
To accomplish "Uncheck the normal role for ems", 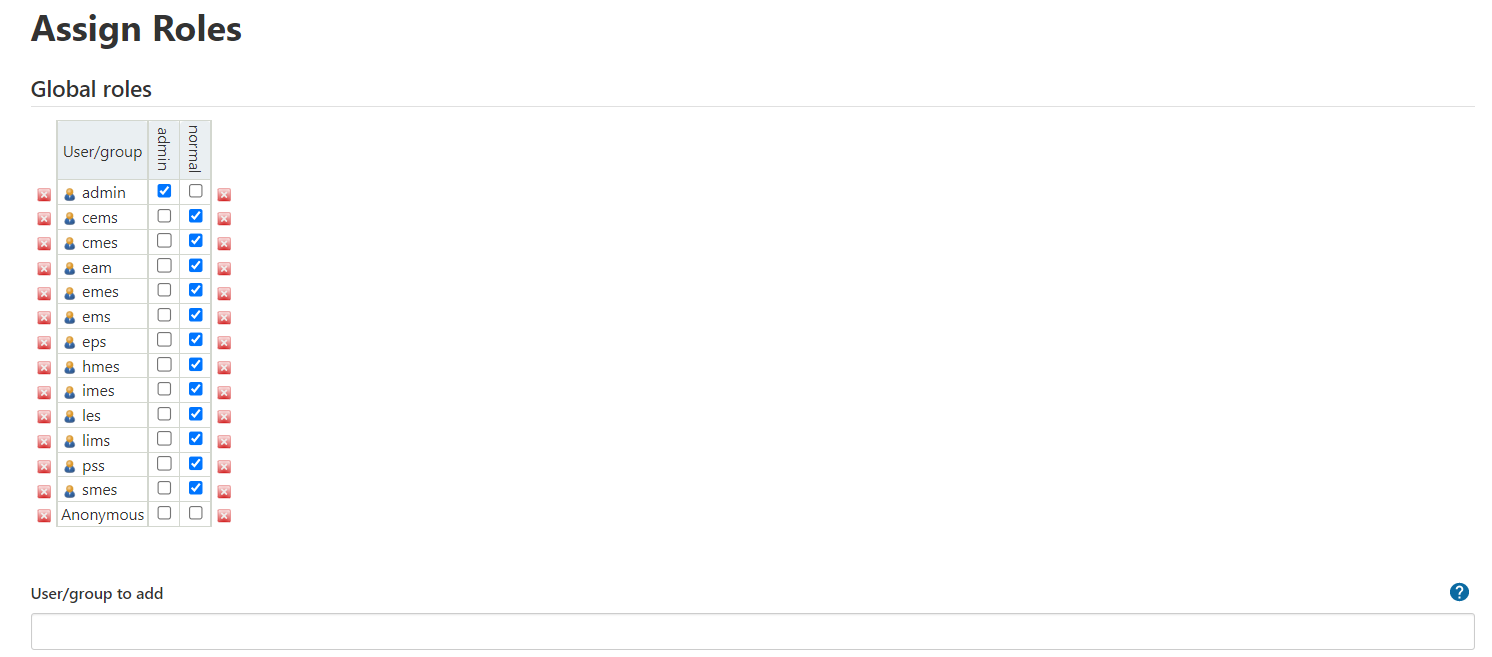I will (196, 315).
